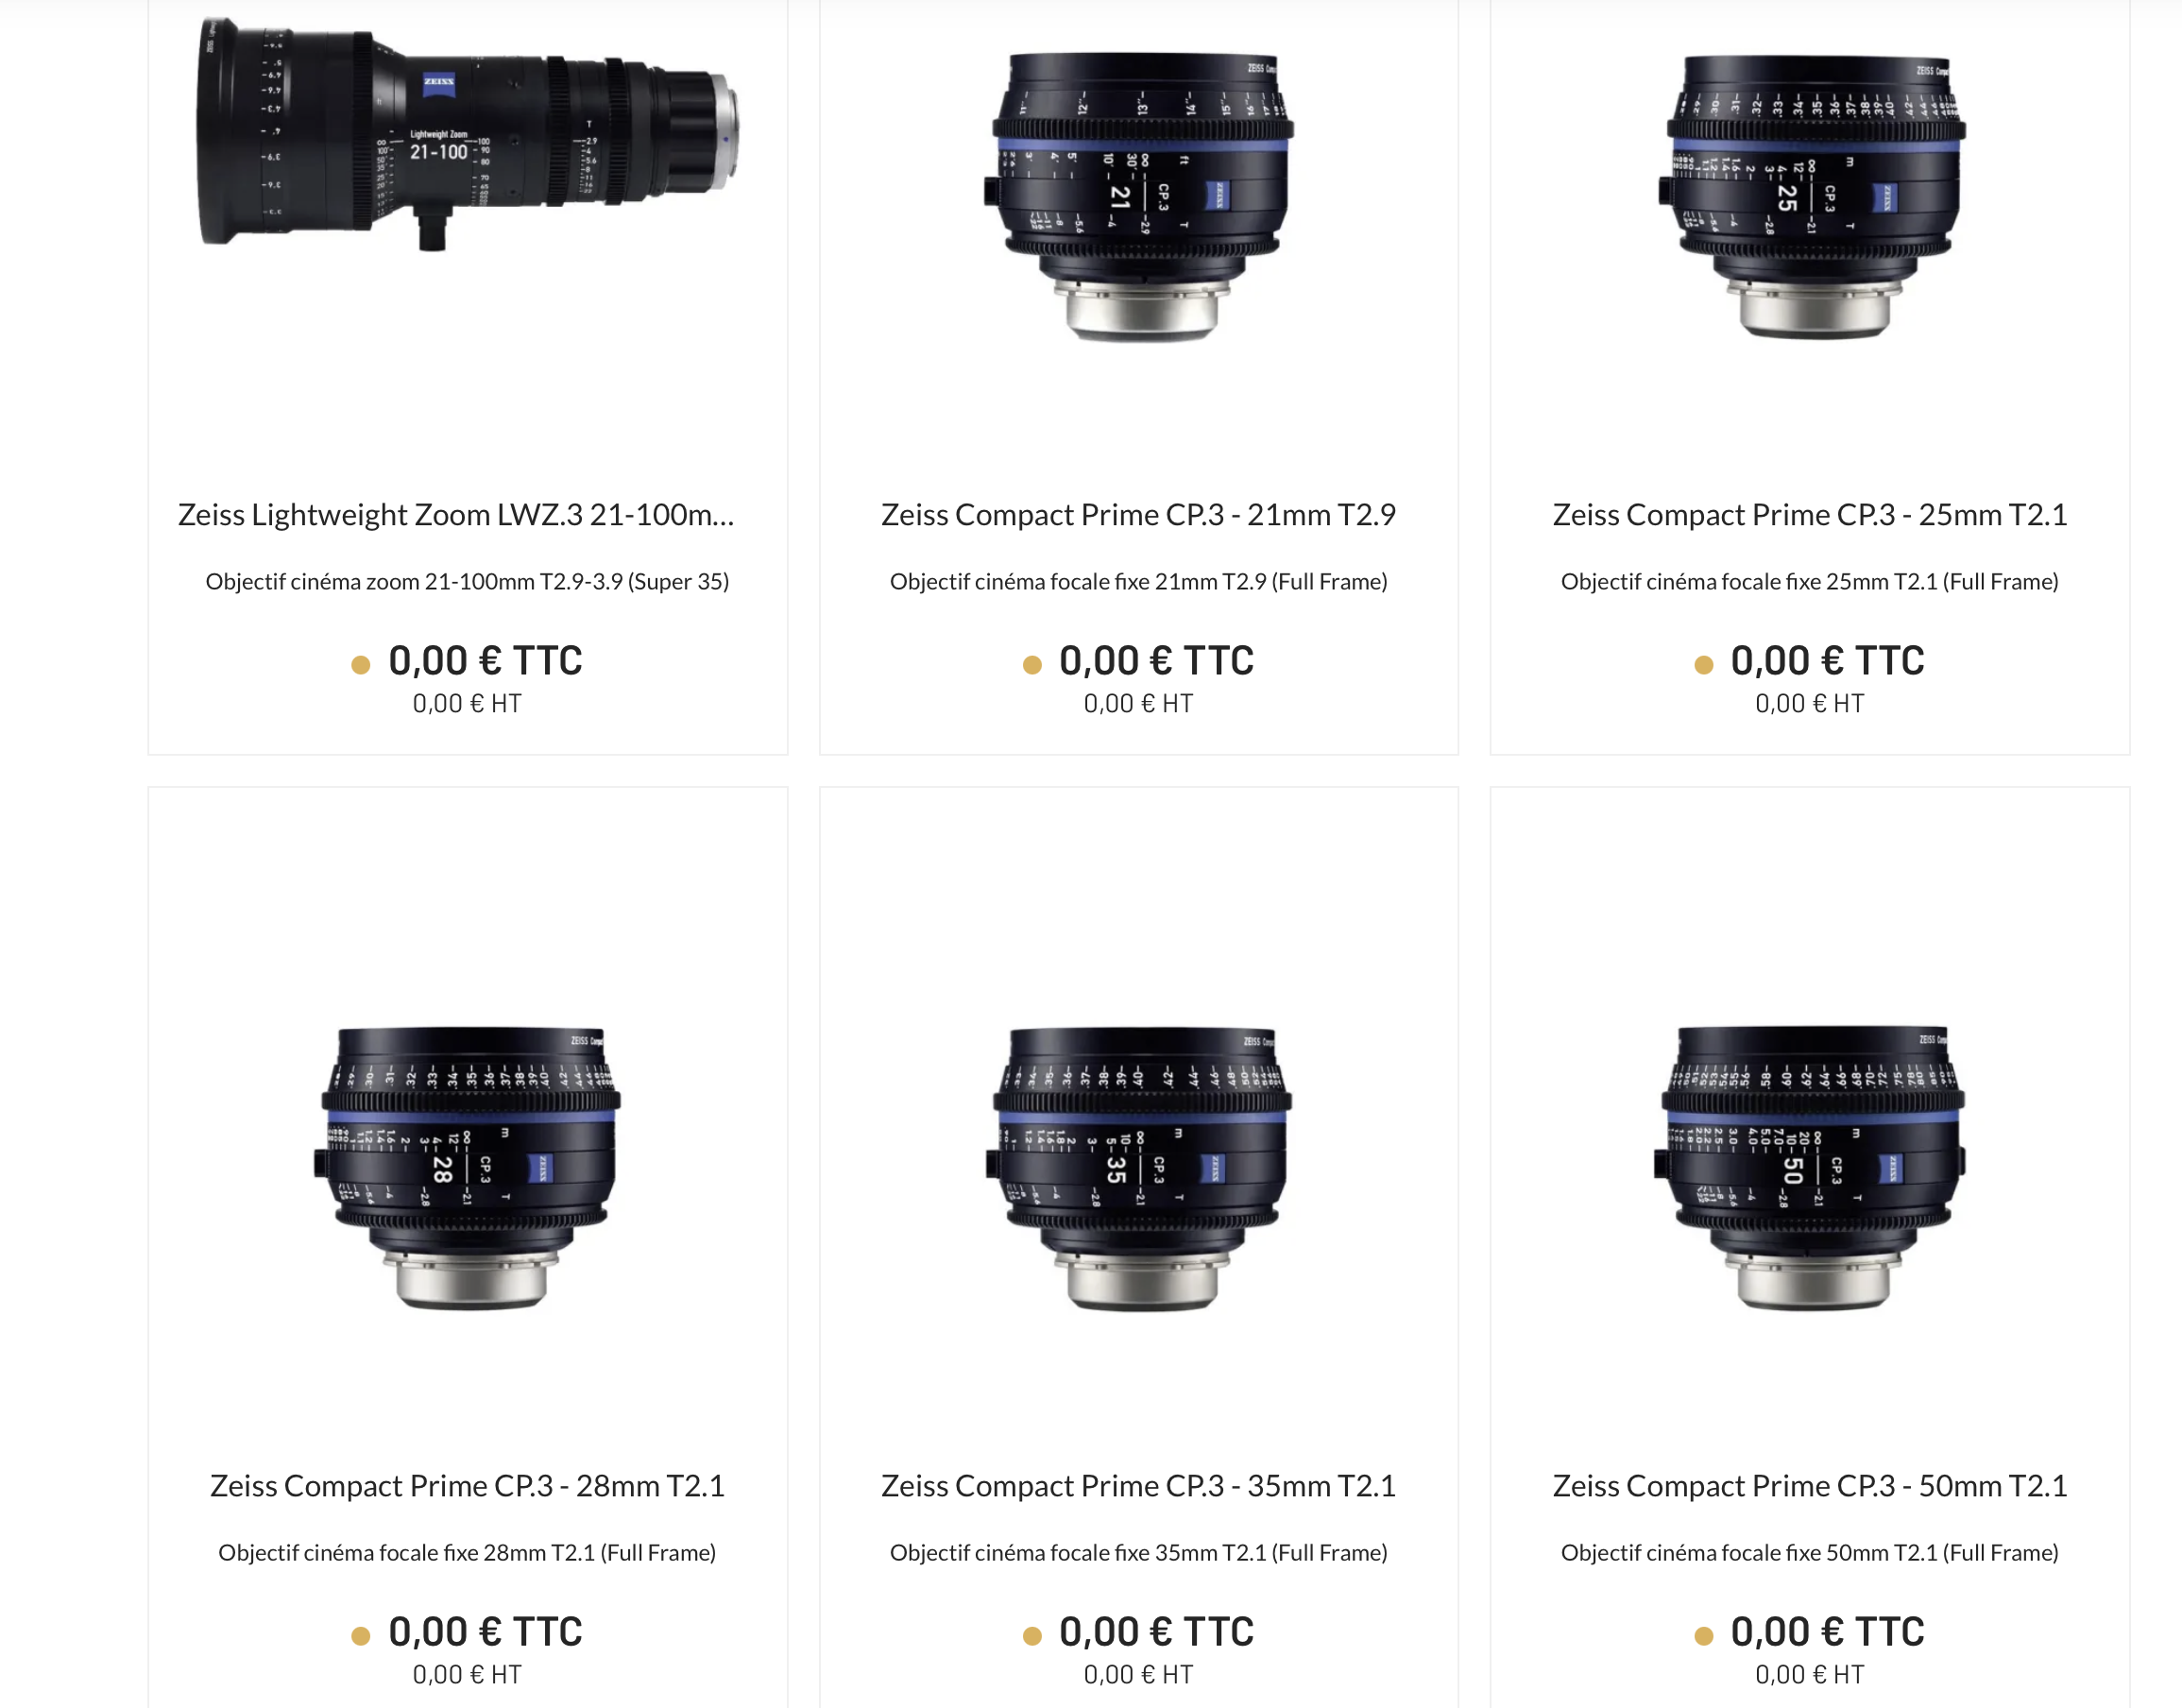
Task: Open the CP.3 25mm lens product image
Action: (1810, 197)
